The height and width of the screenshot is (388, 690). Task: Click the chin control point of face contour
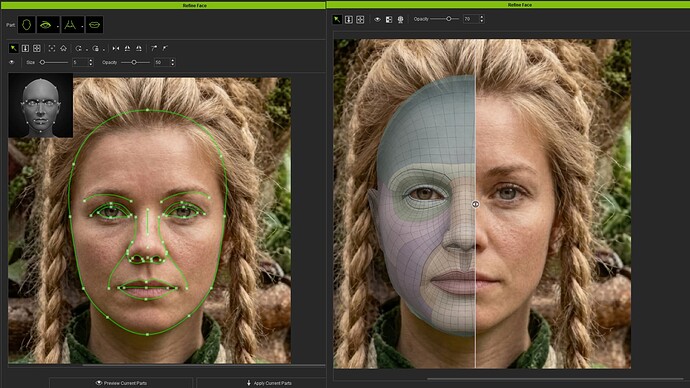(x=147, y=334)
